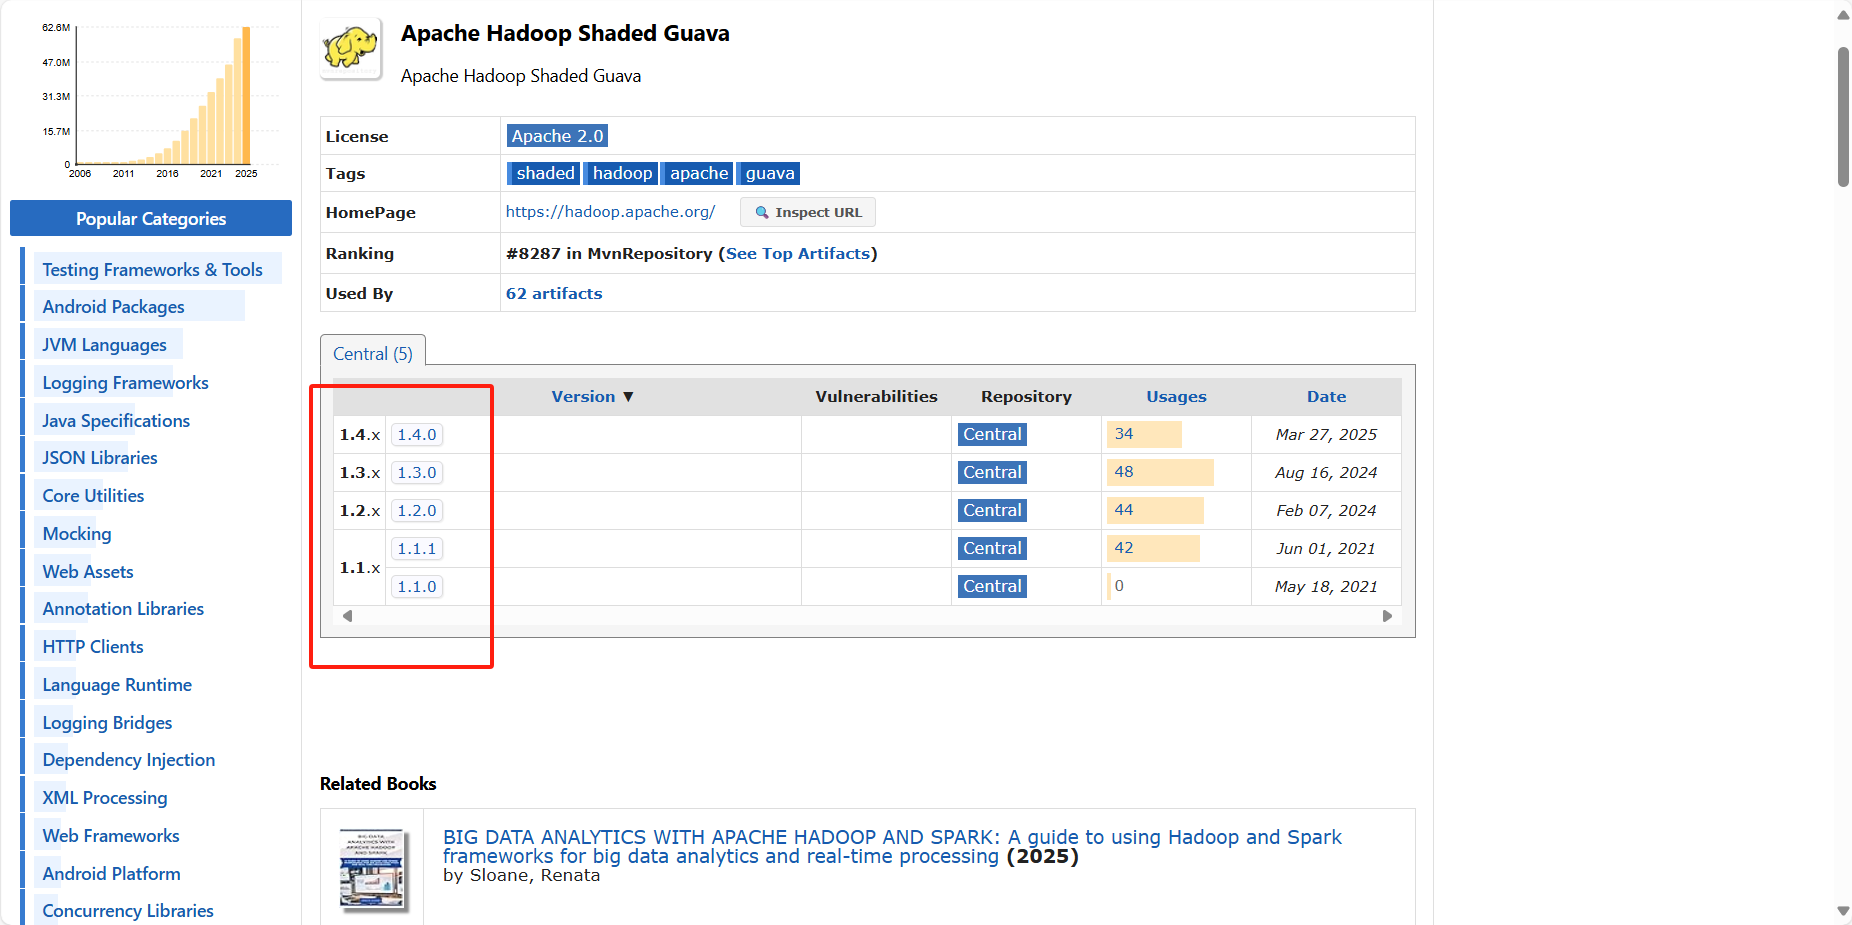Click Central repository for version 1.2.0
The width and height of the screenshot is (1852, 925).
[992, 511]
